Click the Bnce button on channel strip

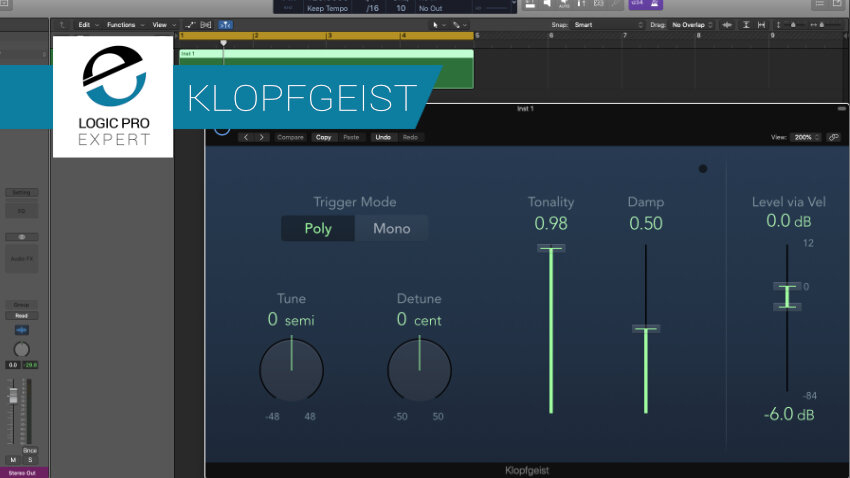(30, 450)
